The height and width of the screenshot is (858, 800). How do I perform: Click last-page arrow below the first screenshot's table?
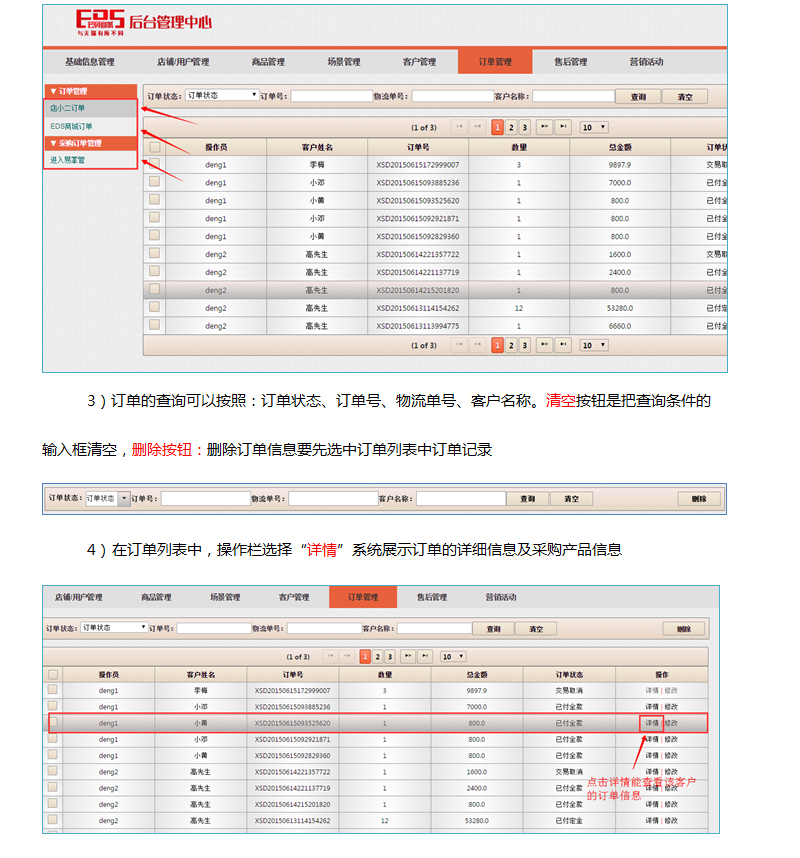563,345
